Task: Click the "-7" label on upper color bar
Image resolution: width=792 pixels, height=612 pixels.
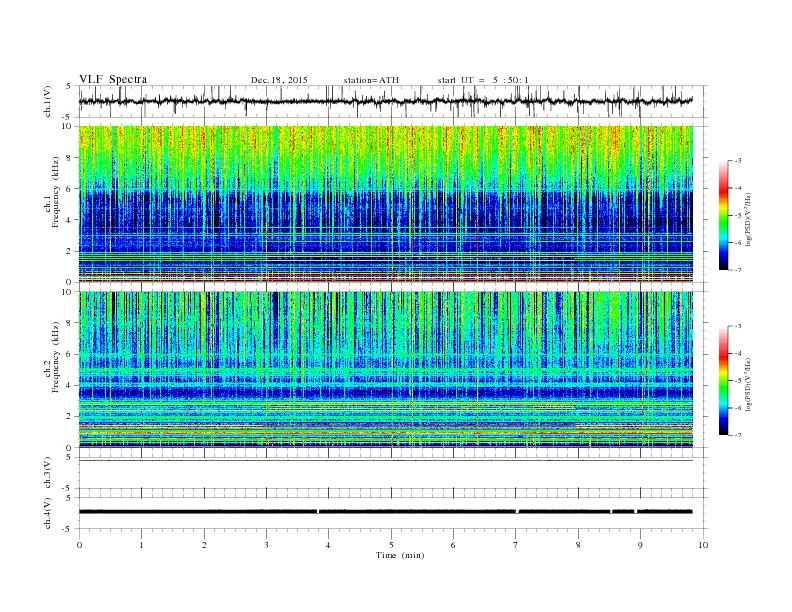Action: 738,270
